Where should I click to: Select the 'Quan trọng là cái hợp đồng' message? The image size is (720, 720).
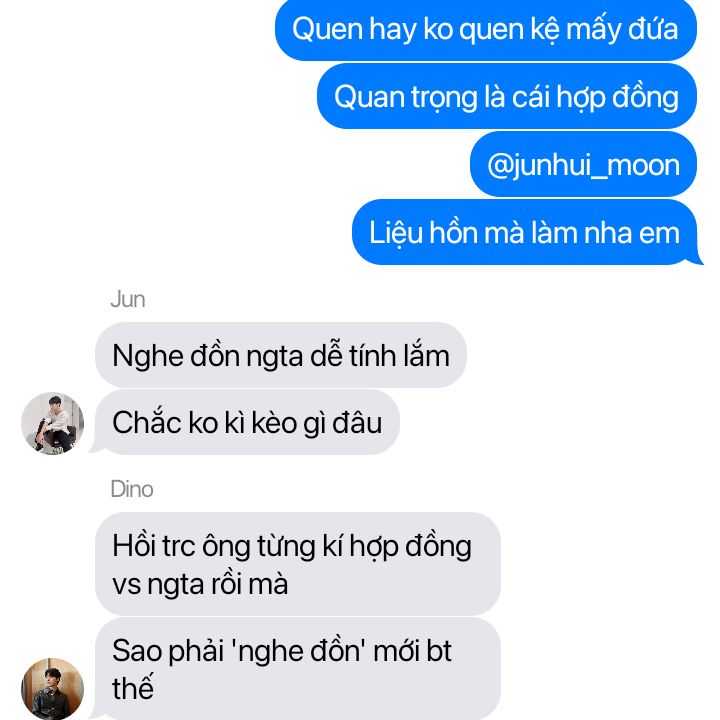click(506, 96)
